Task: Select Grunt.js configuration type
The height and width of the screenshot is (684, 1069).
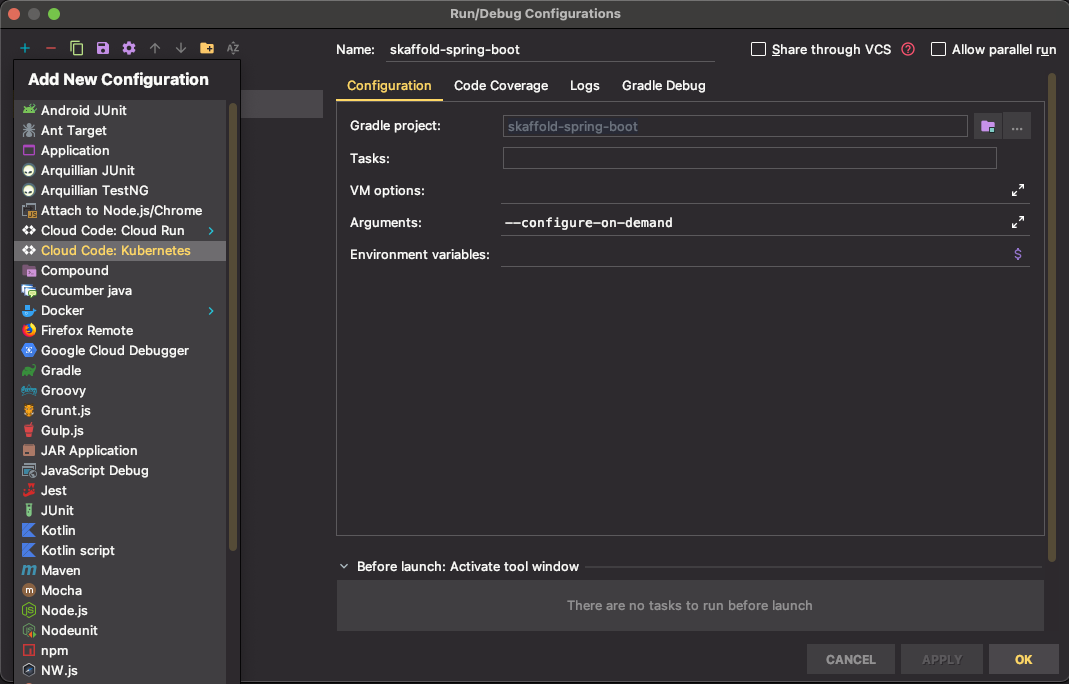Action: click(x=120, y=411)
